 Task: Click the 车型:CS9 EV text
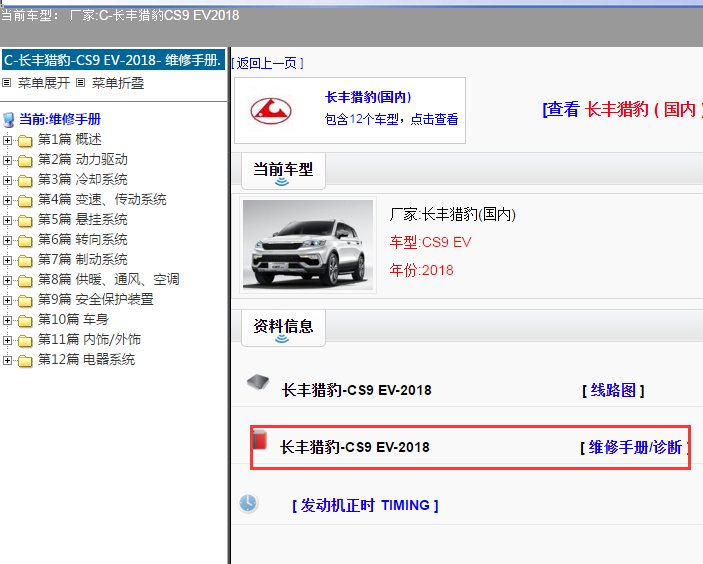point(430,243)
